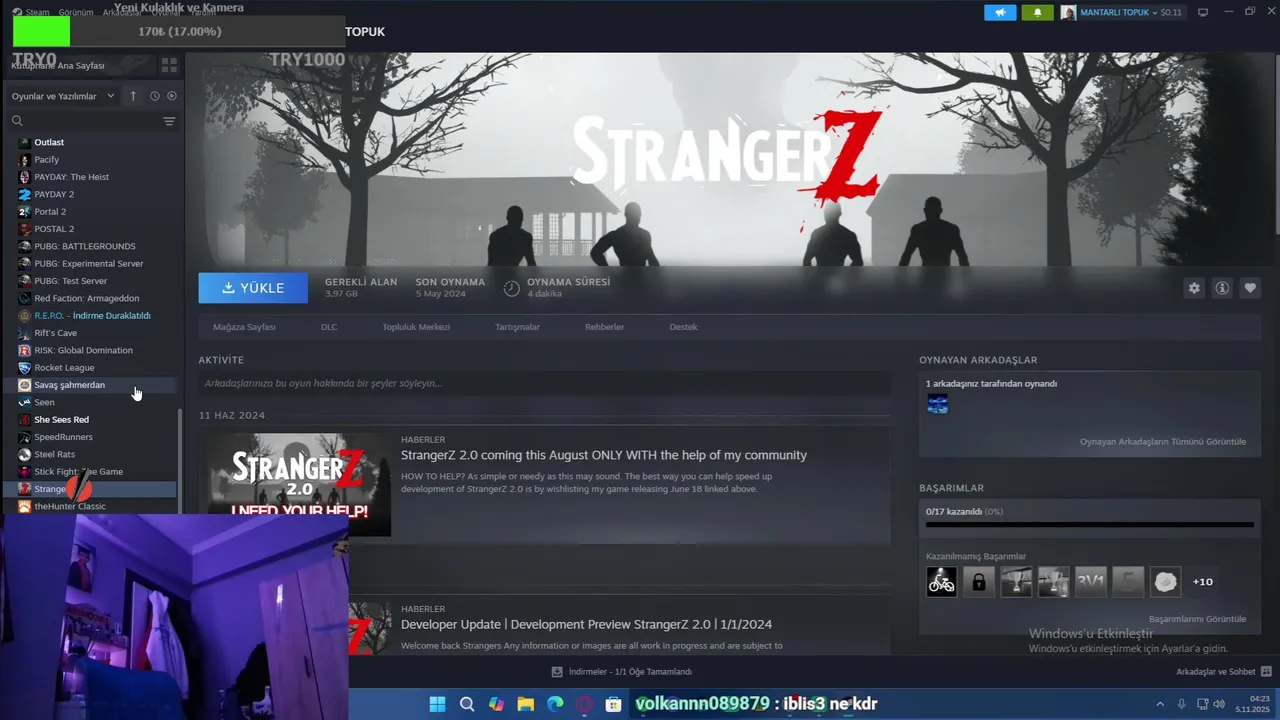This screenshot has height=720, width=1280.
Task: Click achievements progress bar 0/17
Action: coord(1089,524)
